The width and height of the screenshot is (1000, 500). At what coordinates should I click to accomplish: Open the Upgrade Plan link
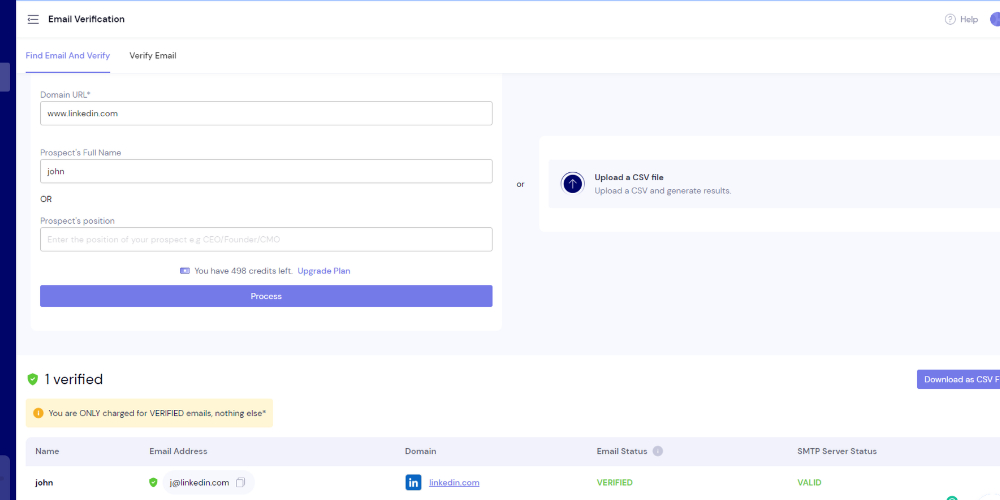[x=323, y=271]
